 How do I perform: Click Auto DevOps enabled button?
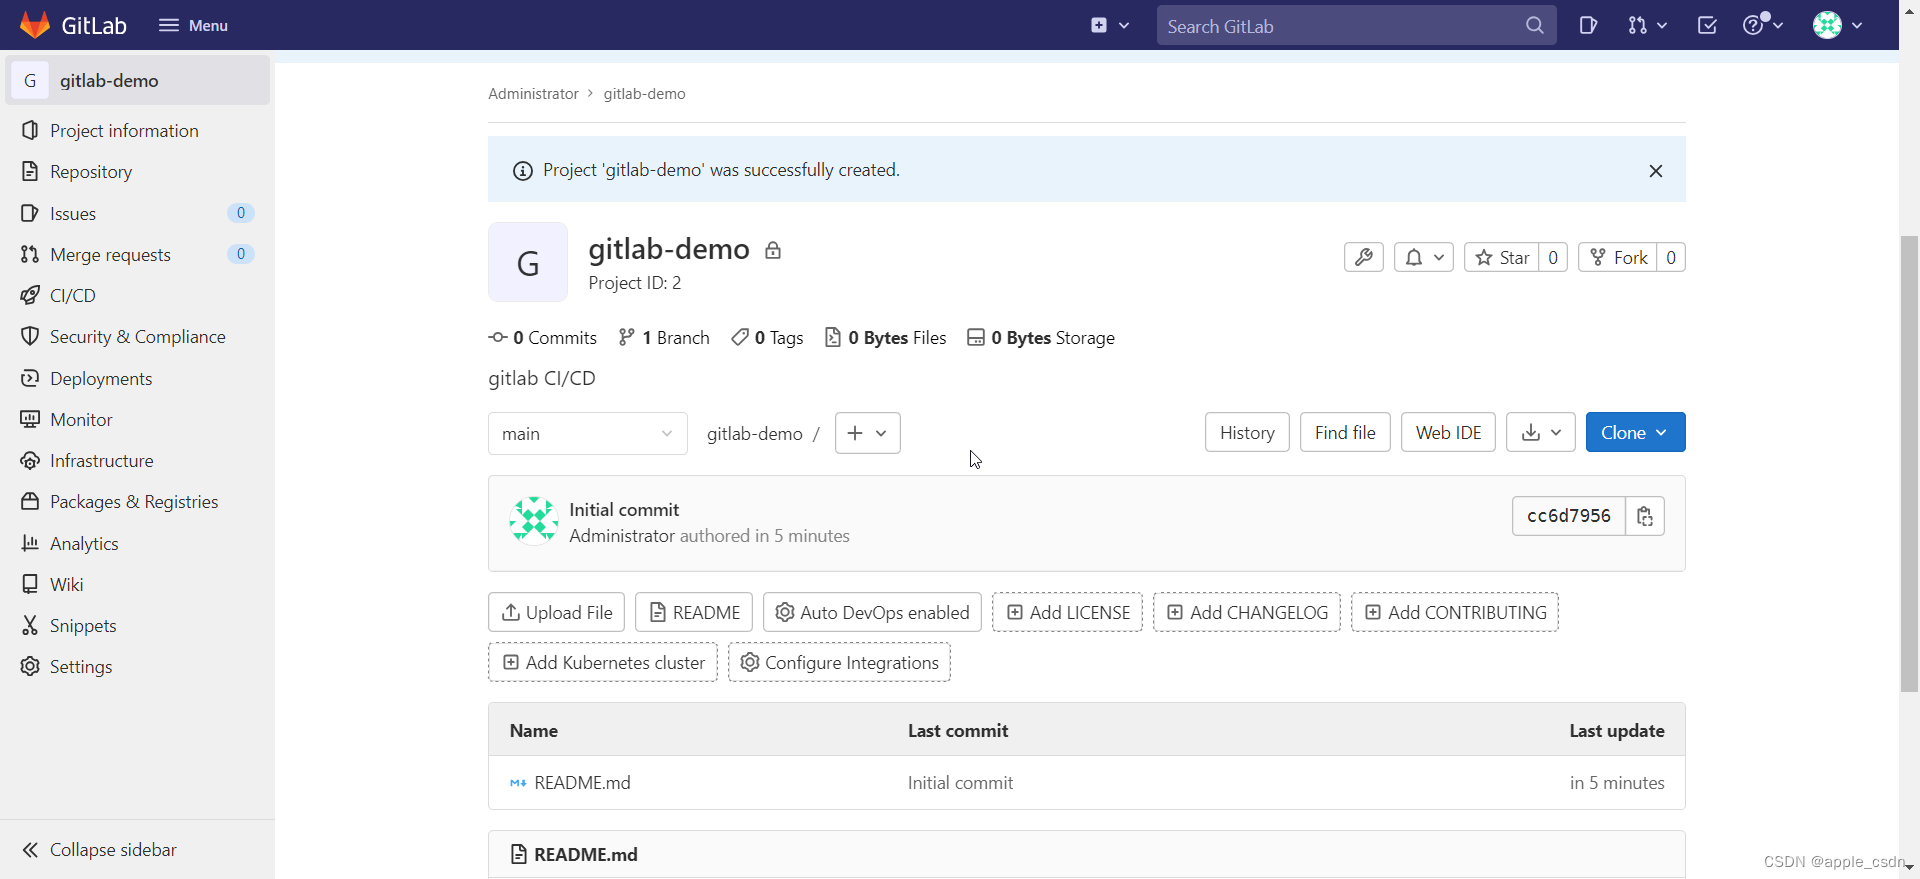872,612
